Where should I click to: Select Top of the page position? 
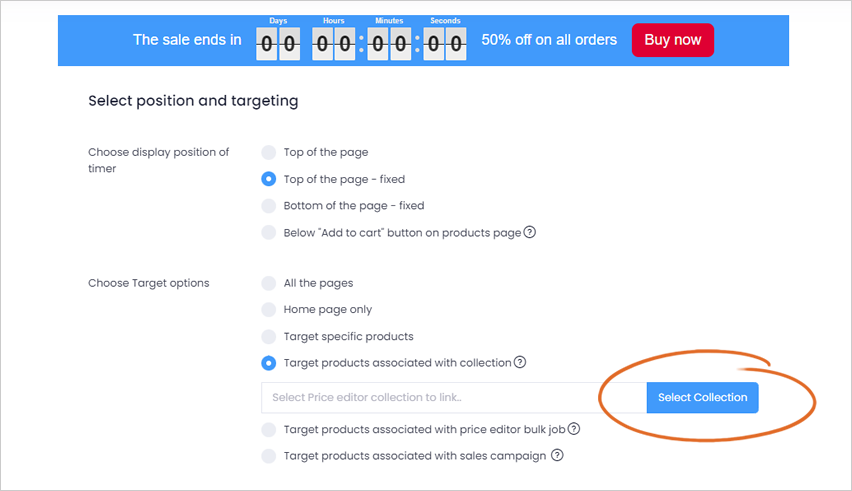point(268,153)
